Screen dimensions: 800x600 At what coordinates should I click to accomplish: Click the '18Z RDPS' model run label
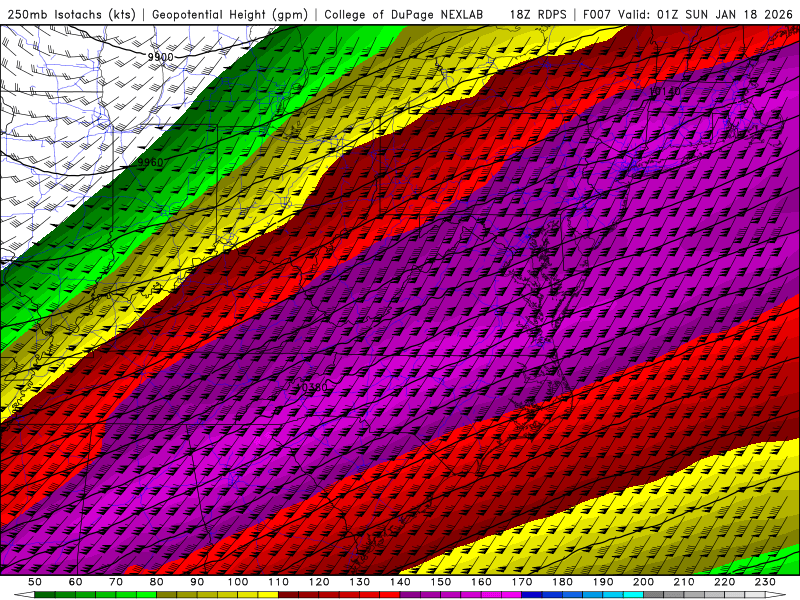pos(538,15)
